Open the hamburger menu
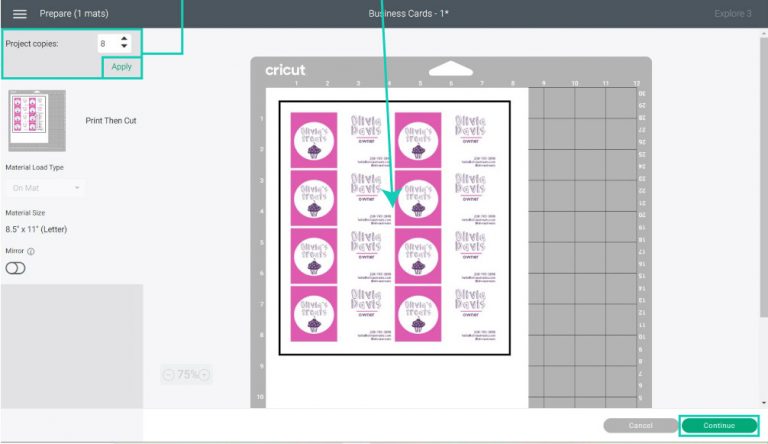The height and width of the screenshot is (444, 768). (20, 14)
